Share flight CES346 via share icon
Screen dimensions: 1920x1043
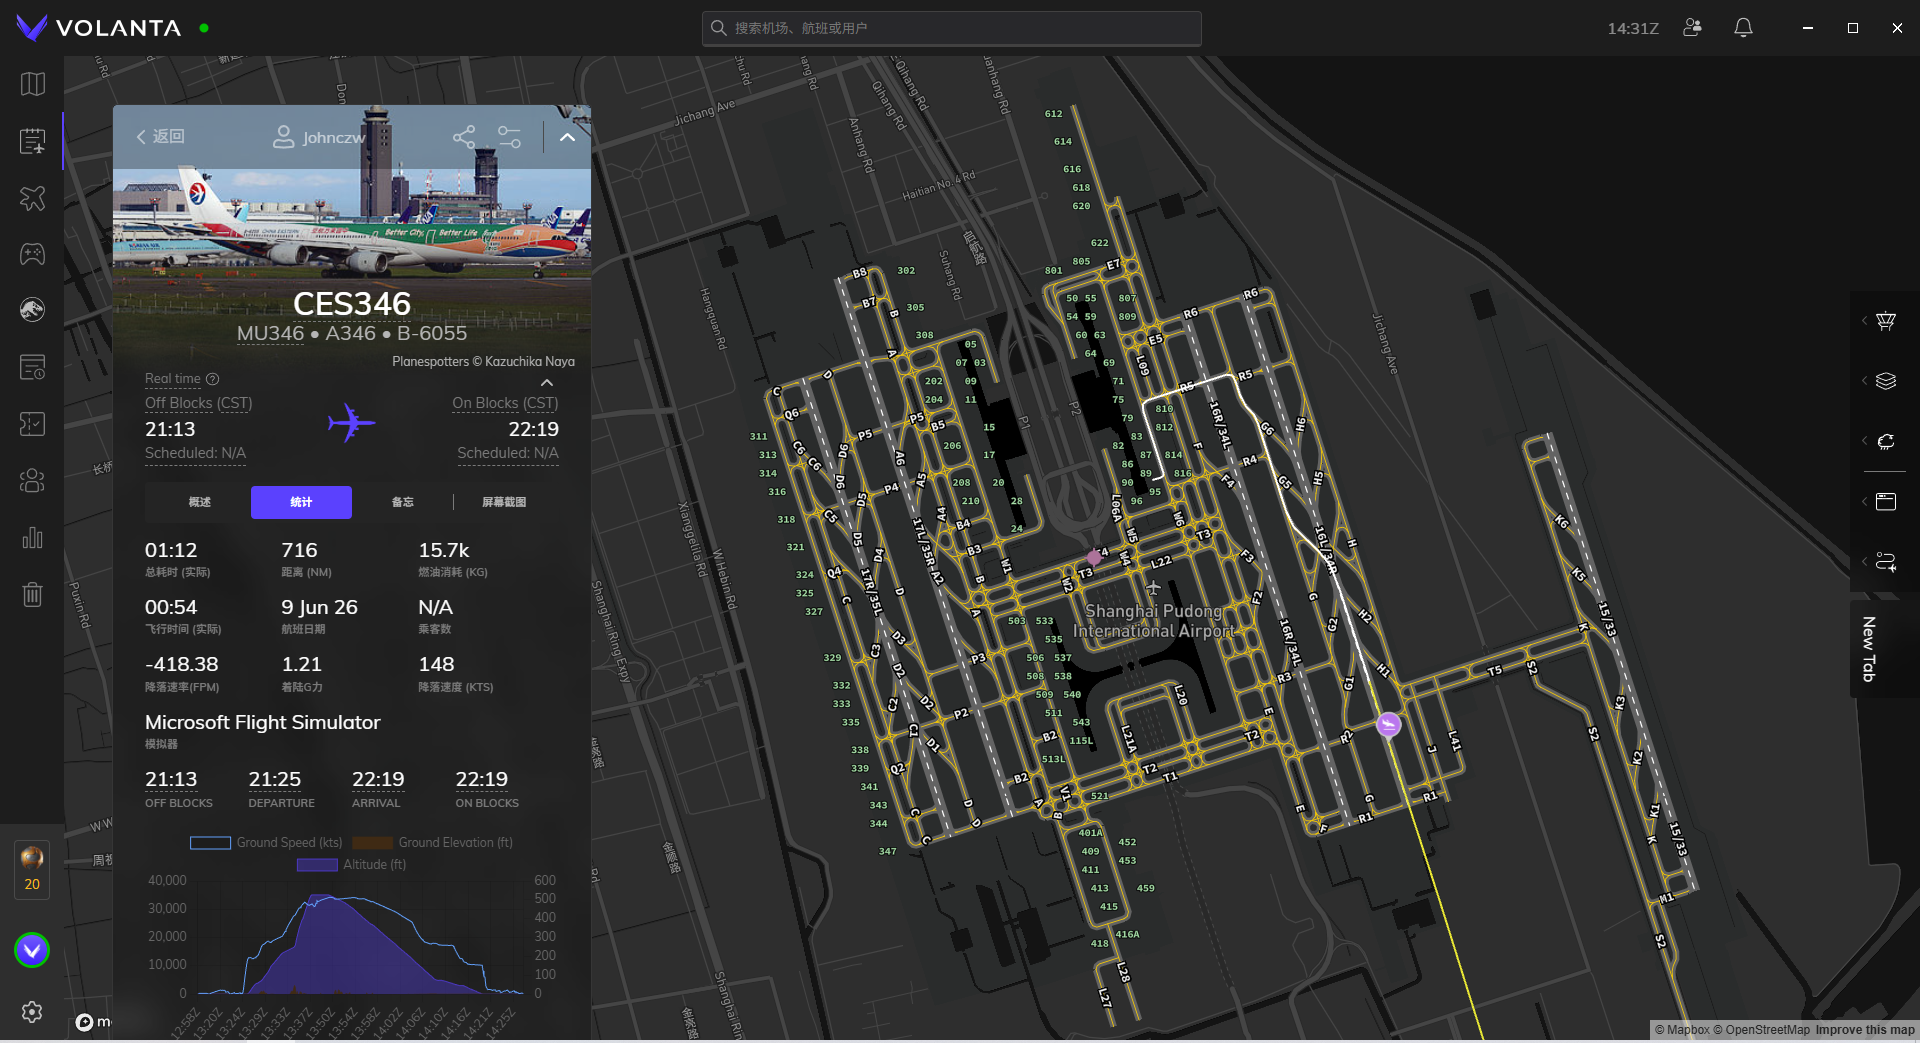[x=464, y=137]
